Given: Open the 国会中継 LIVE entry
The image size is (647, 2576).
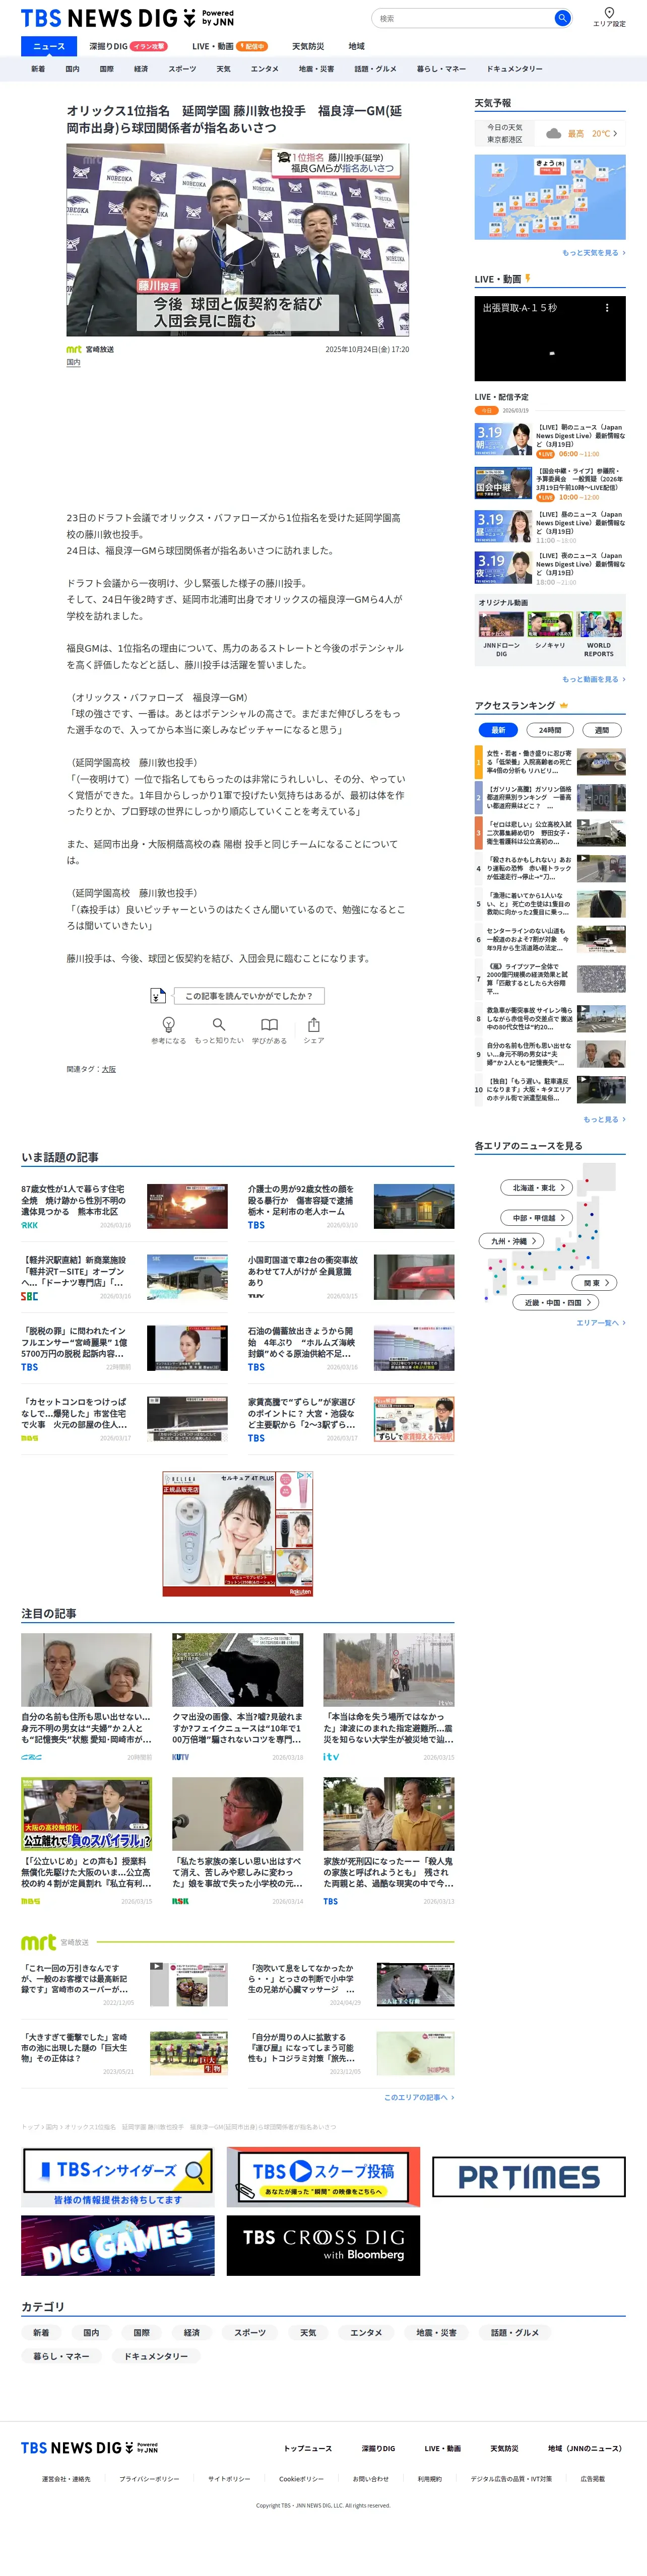Looking at the screenshot, I should 550,484.
